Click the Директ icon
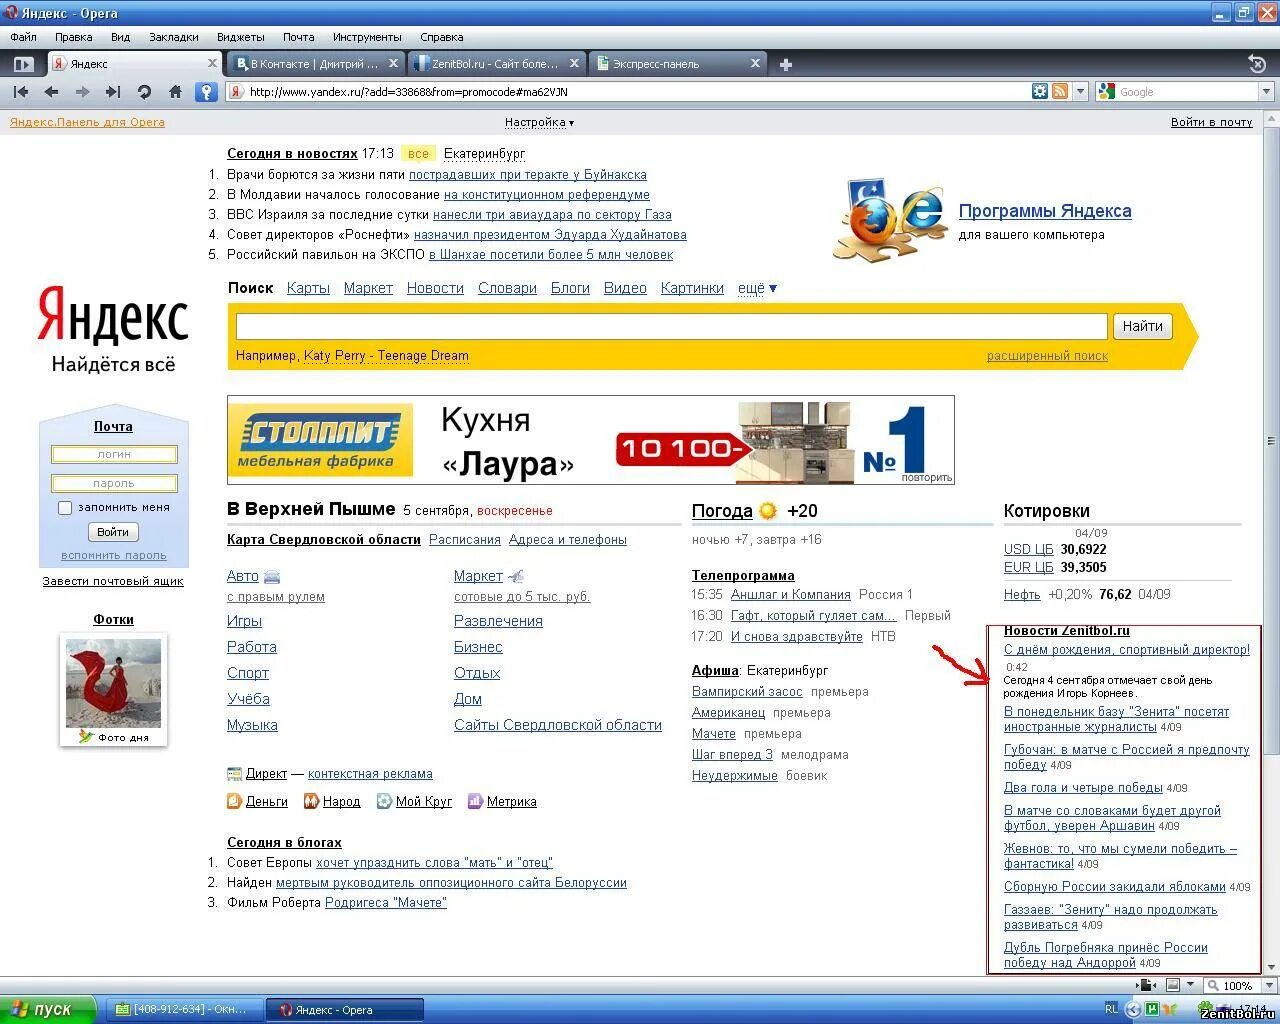Image resolution: width=1280 pixels, height=1024 pixels. click(234, 774)
